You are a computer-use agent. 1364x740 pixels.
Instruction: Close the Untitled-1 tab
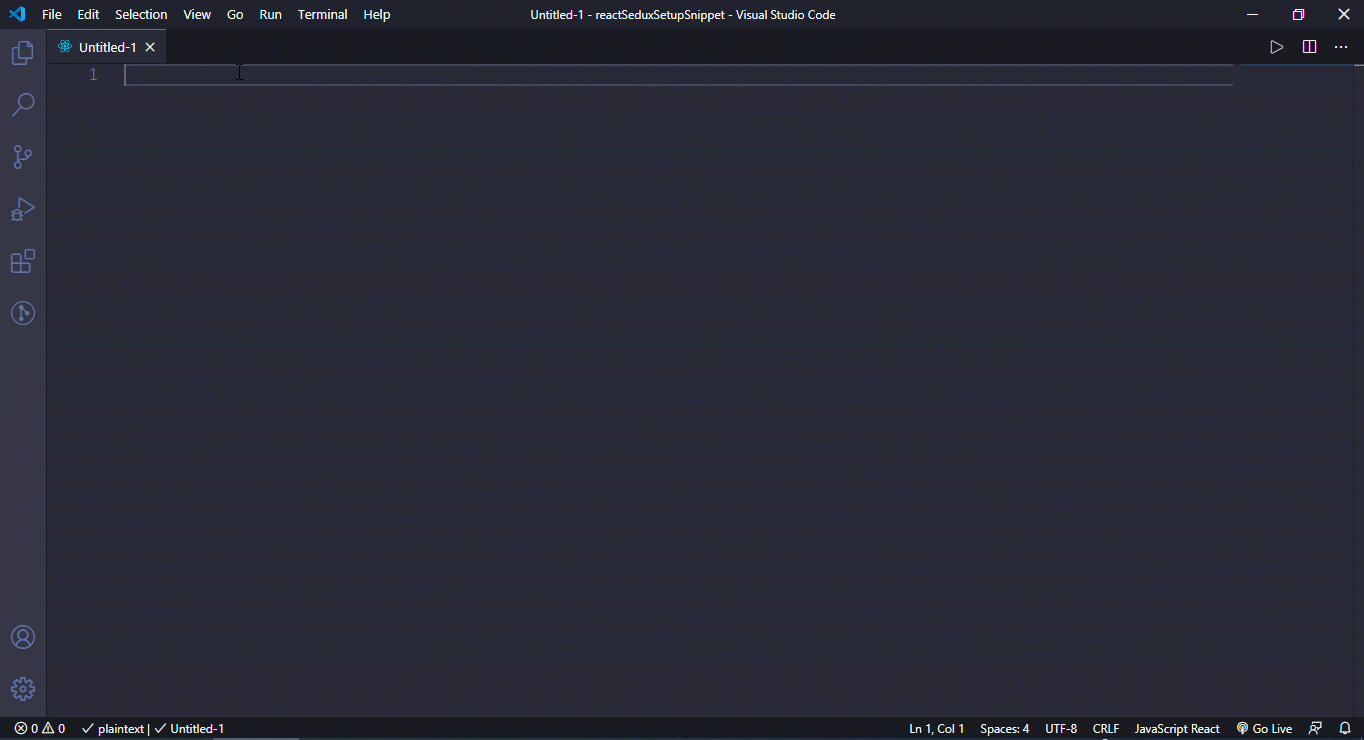click(x=150, y=47)
